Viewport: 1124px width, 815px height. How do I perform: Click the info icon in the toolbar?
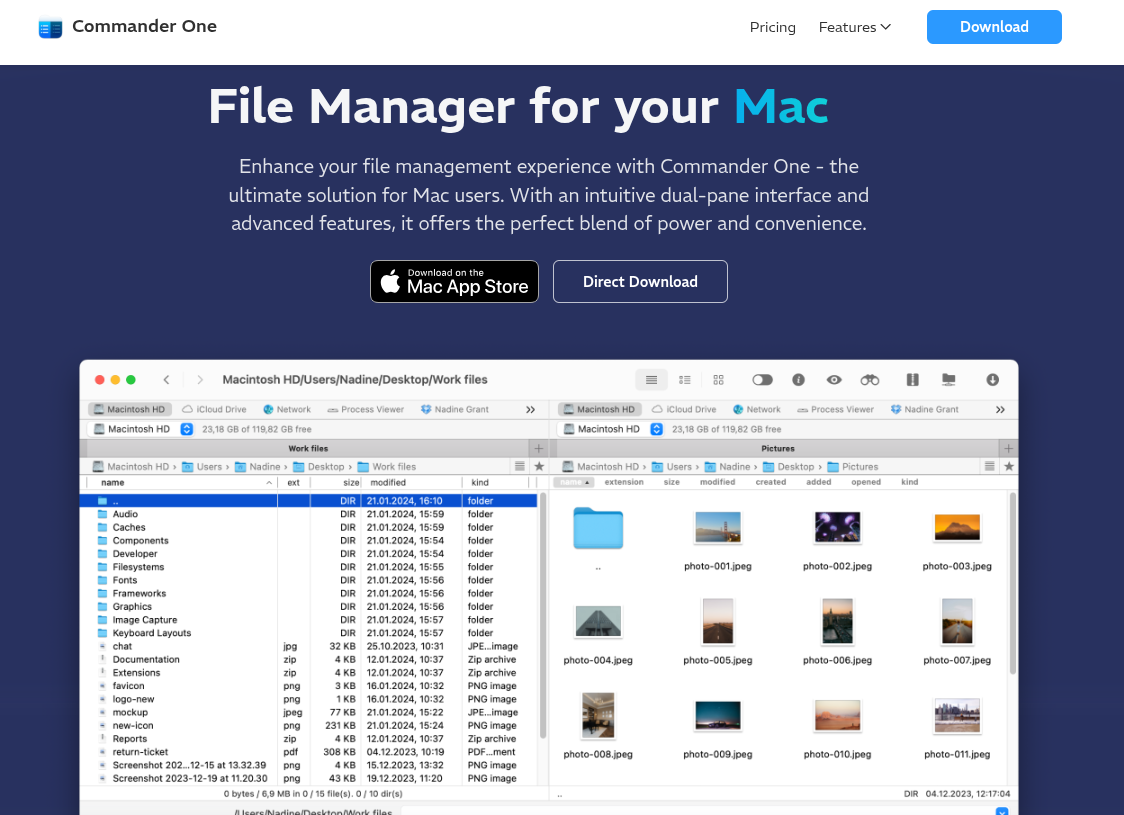[798, 380]
